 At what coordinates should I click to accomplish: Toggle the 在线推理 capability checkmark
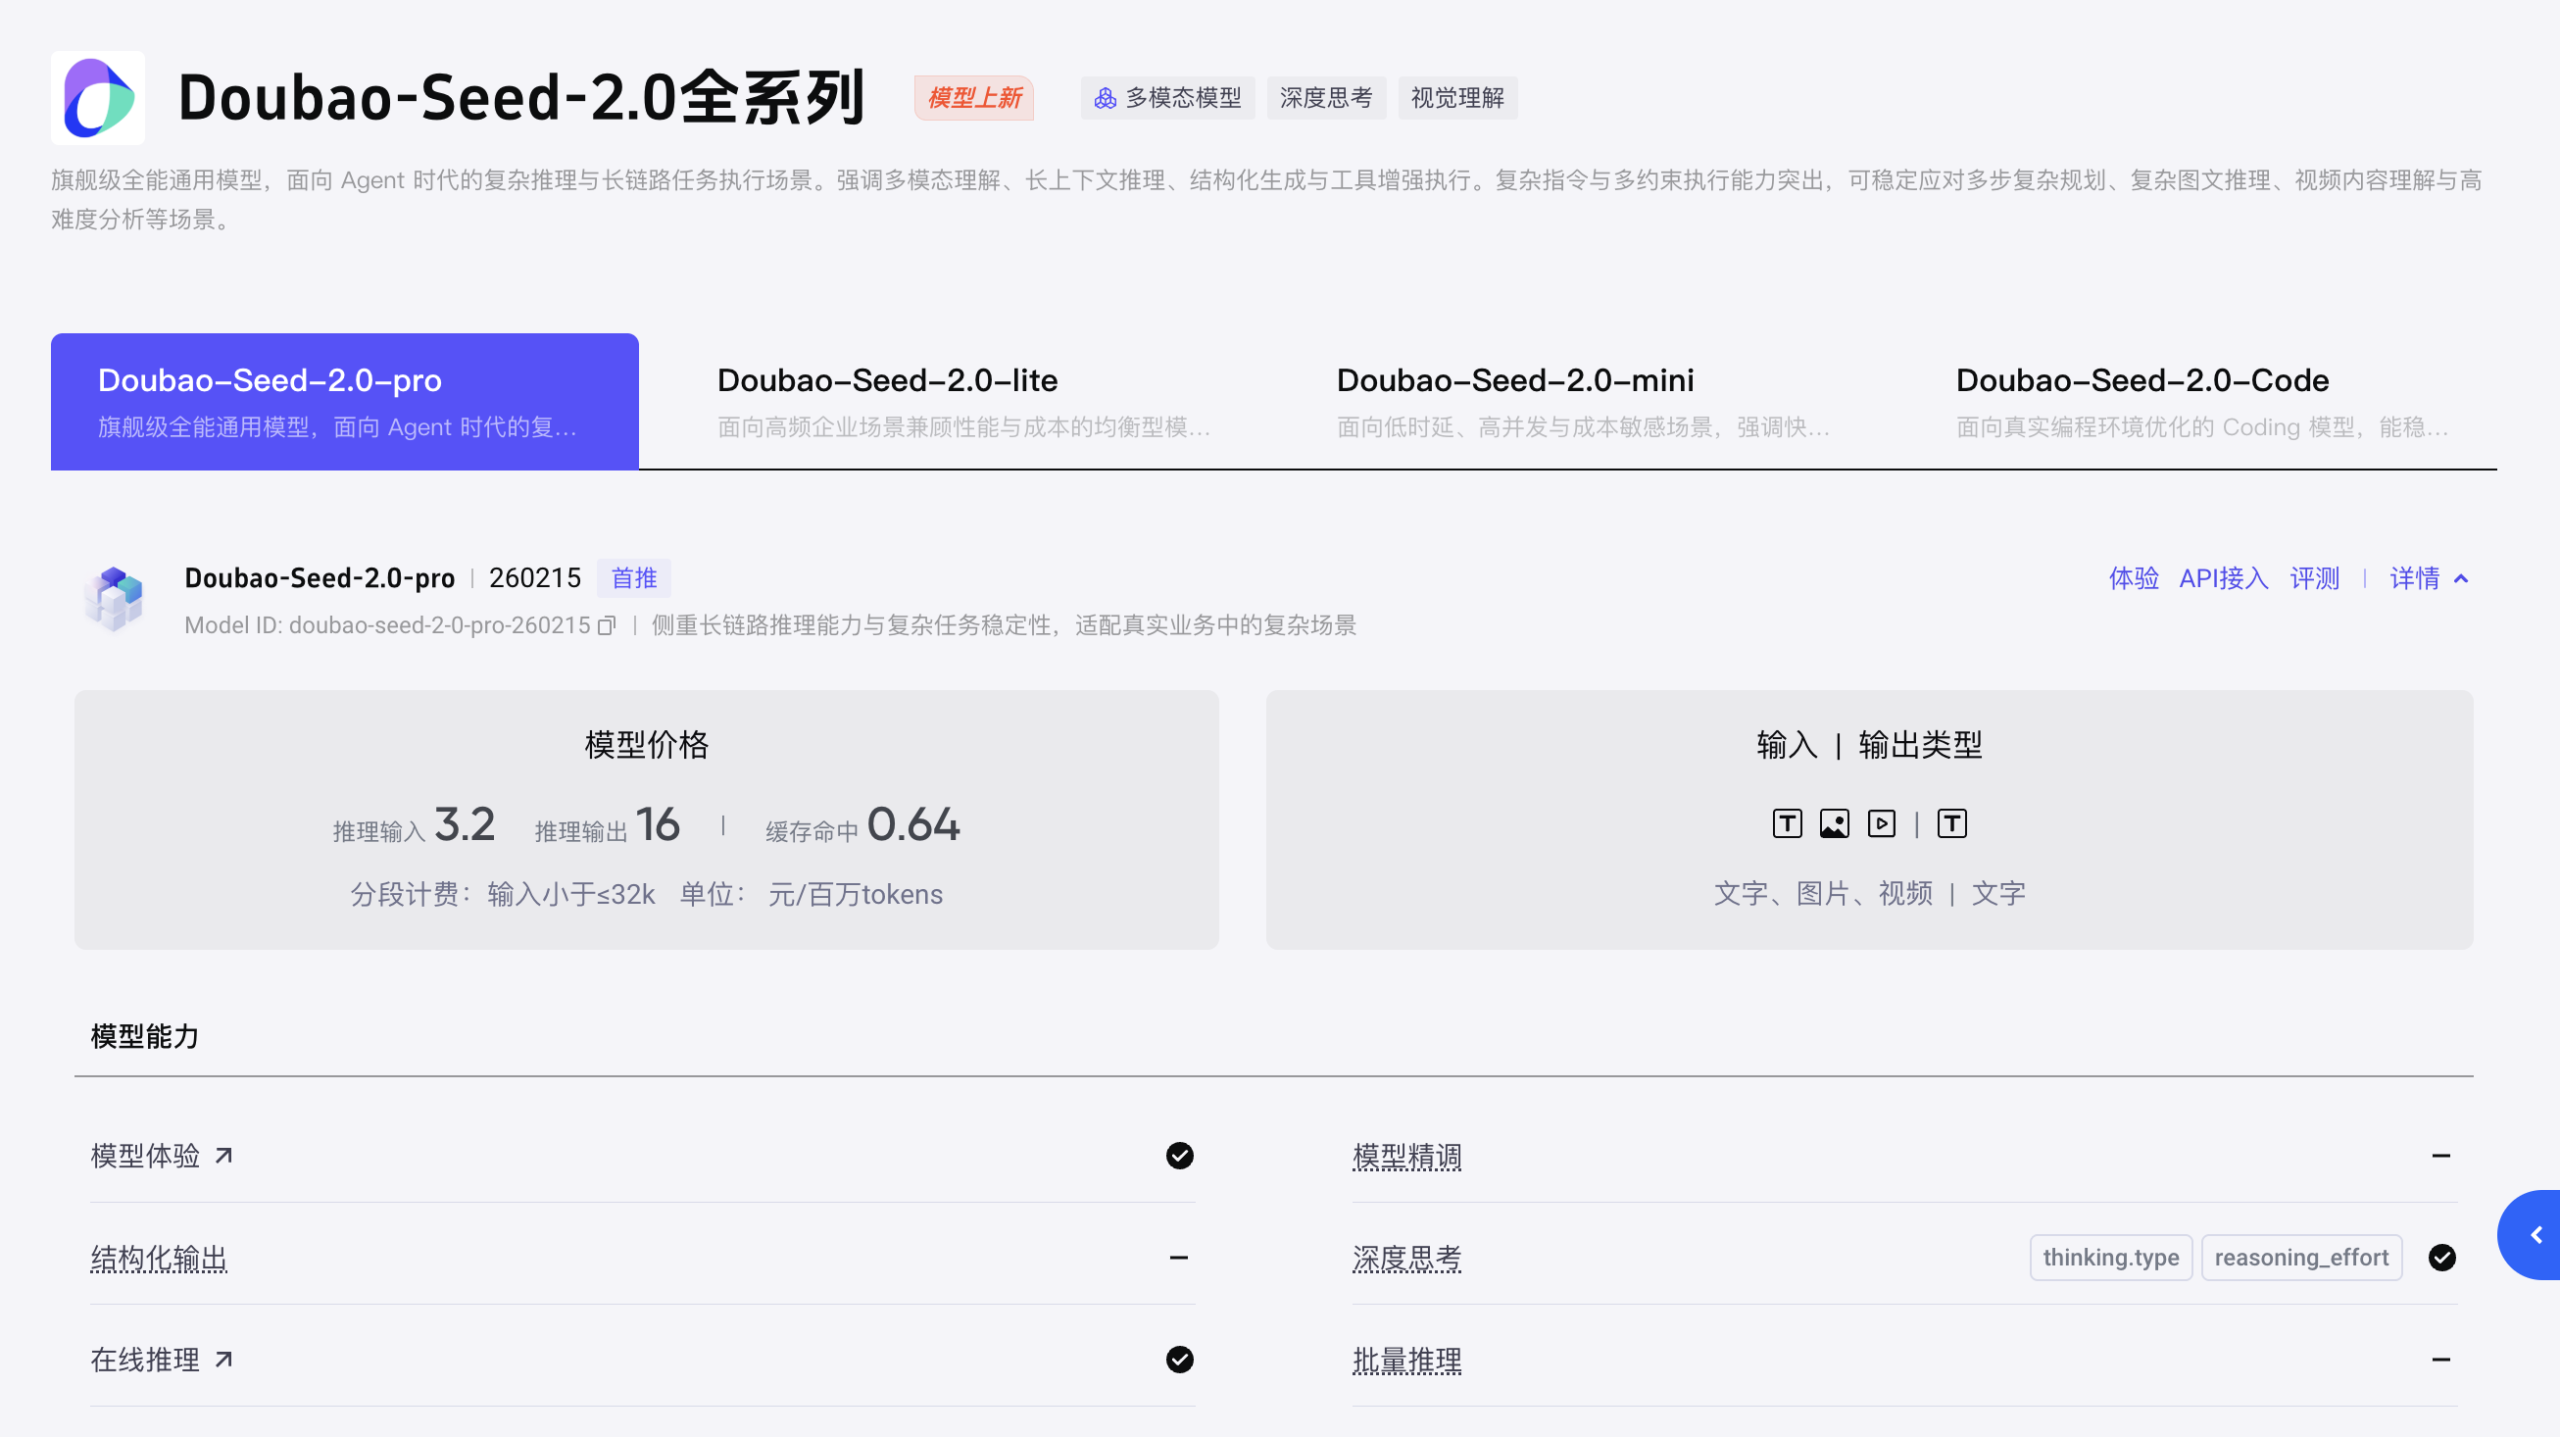(x=1180, y=1360)
